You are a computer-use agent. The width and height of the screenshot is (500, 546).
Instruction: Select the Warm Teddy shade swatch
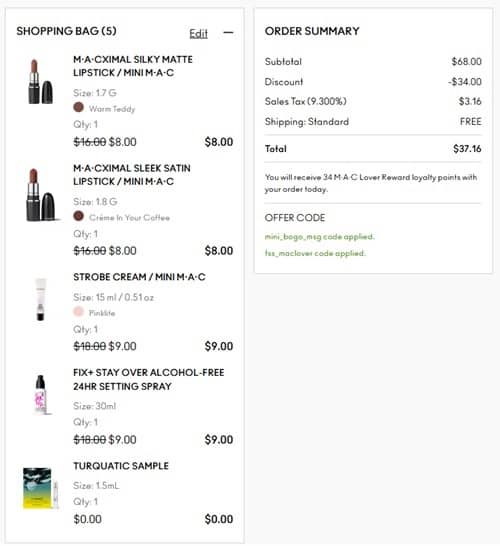point(78,107)
